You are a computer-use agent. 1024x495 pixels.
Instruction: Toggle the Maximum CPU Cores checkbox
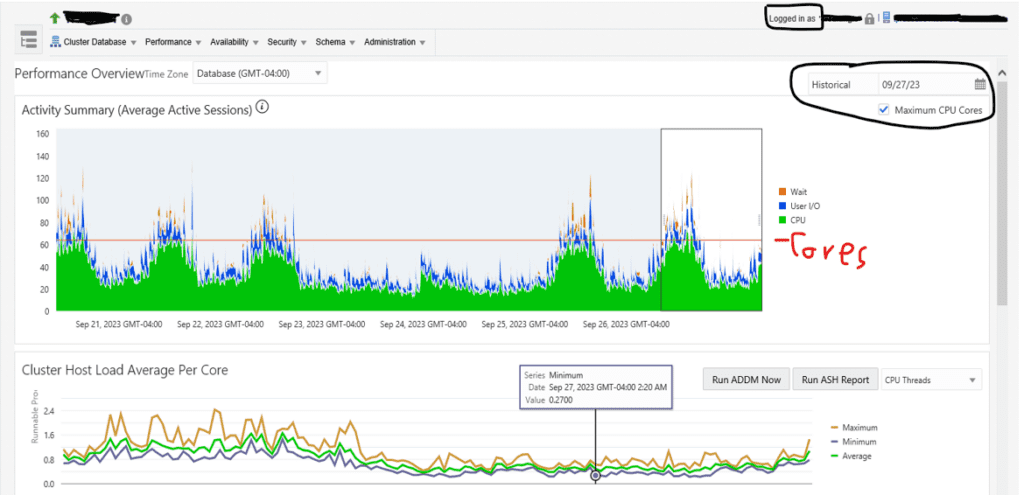coord(884,110)
